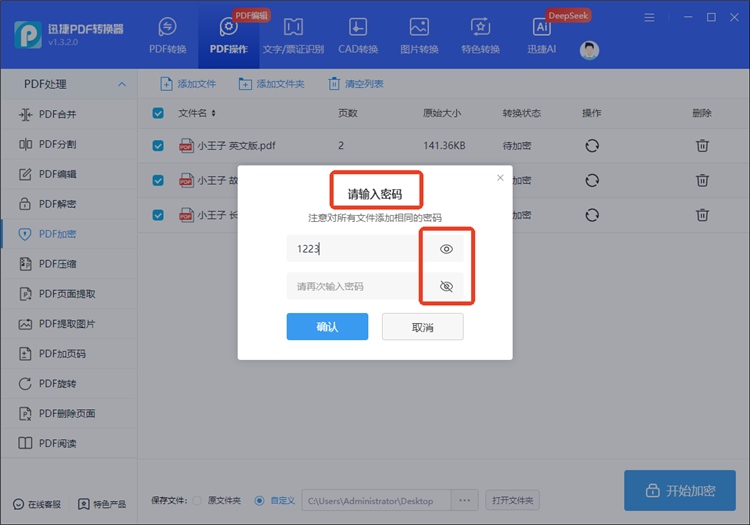Select PDF压缩 in the sidebar

(69, 264)
